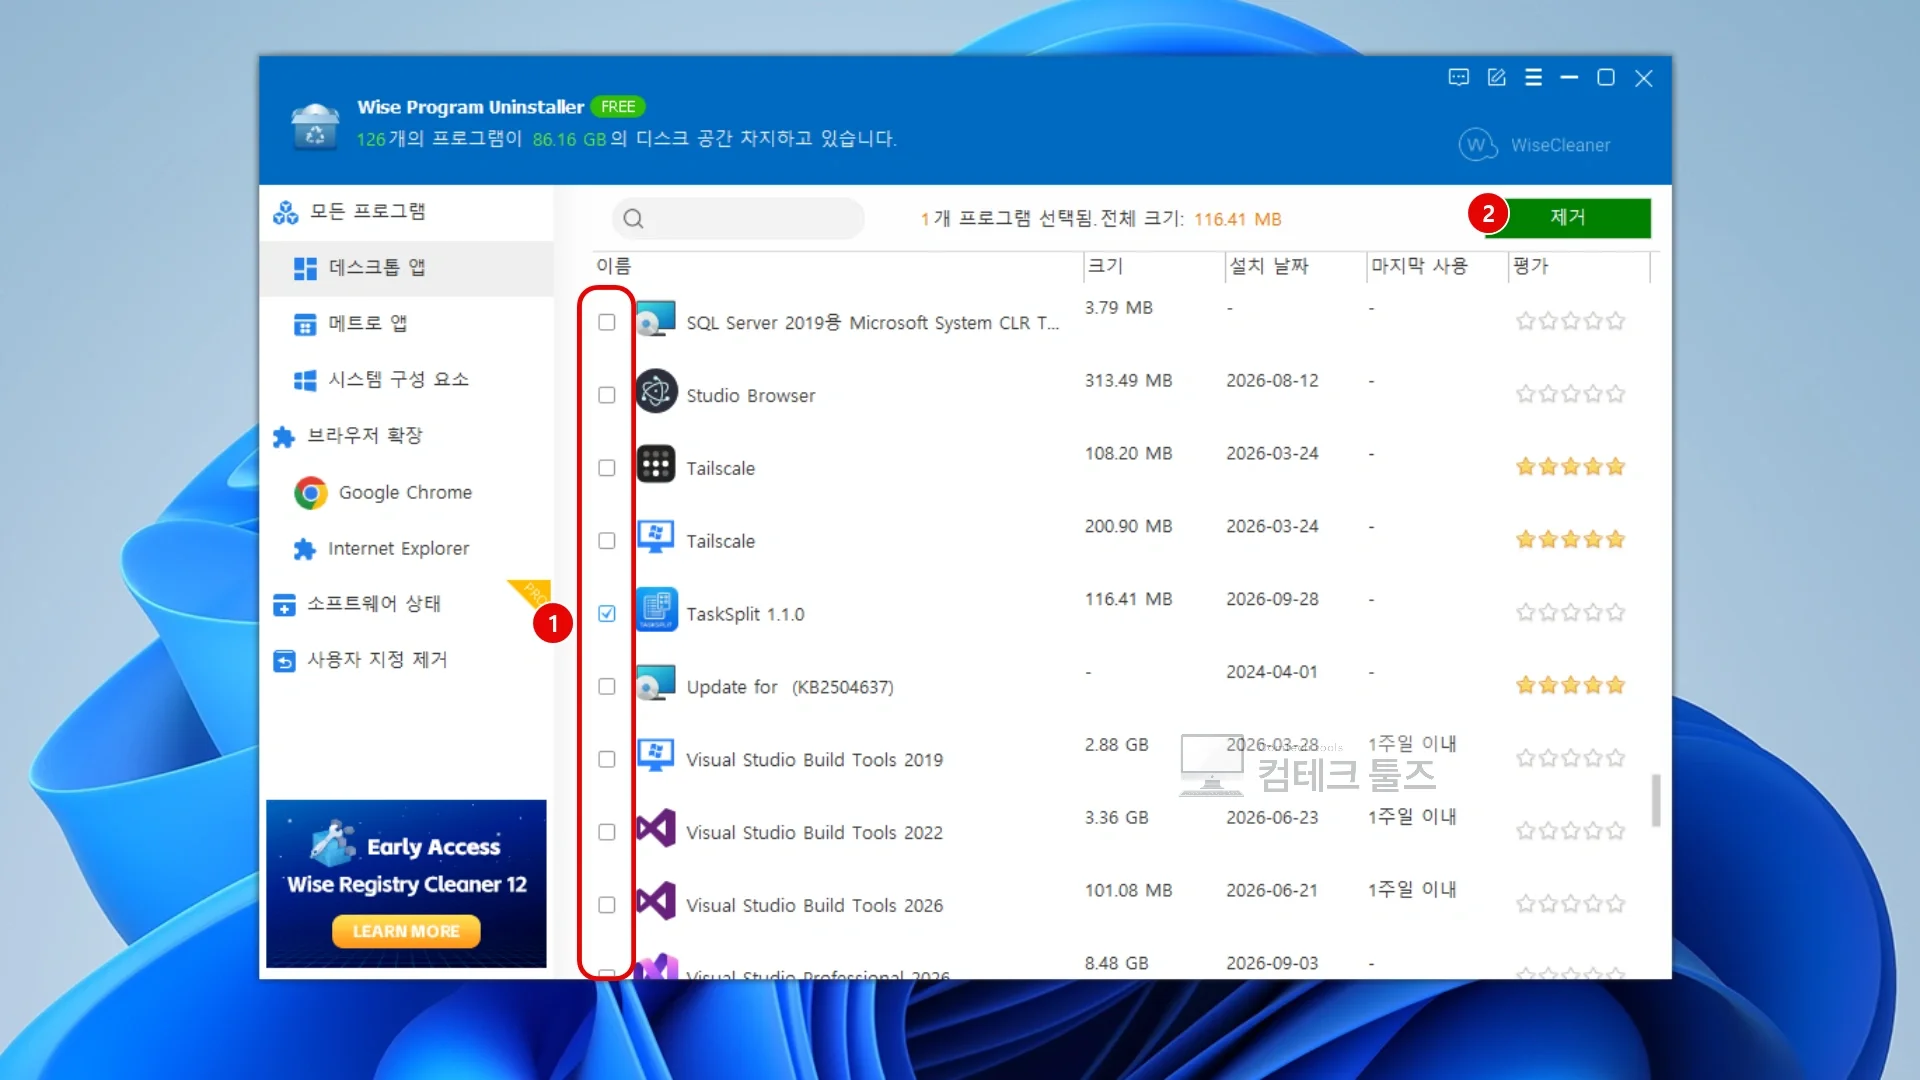The height and width of the screenshot is (1080, 1920).
Task: Click TaskSplit star rating
Action: pyautogui.click(x=1570, y=612)
